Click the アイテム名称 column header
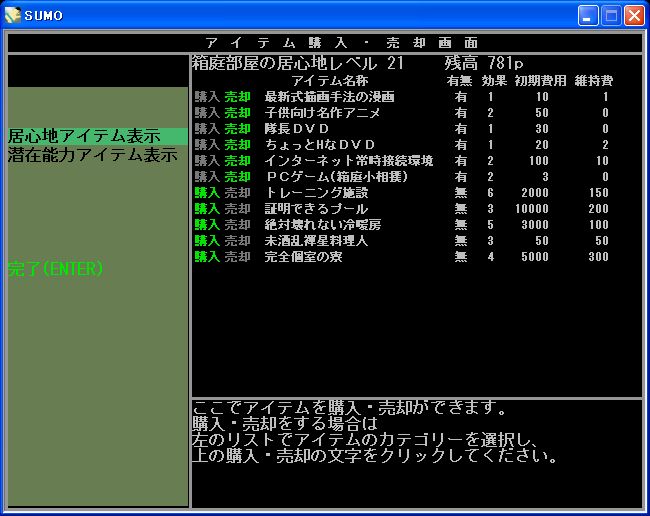This screenshot has width=650, height=516. [329, 81]
